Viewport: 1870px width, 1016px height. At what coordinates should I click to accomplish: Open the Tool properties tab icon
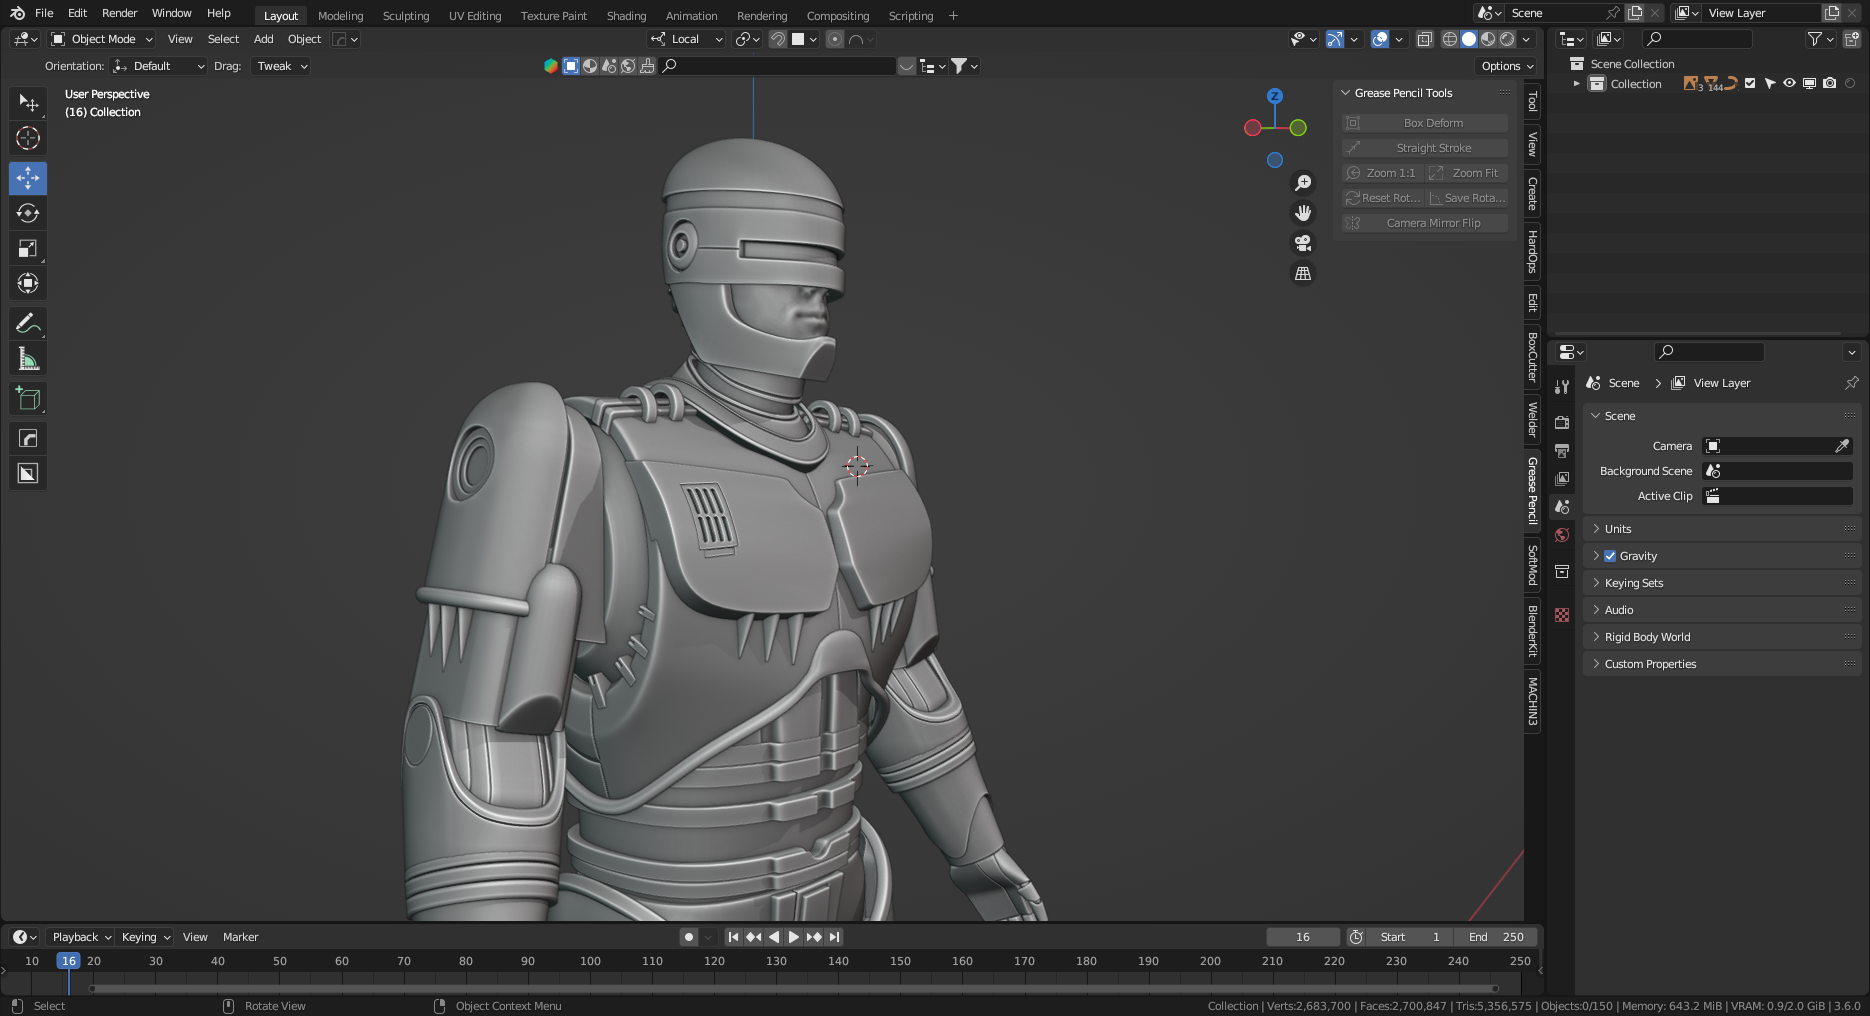[x=1562, y=387]
